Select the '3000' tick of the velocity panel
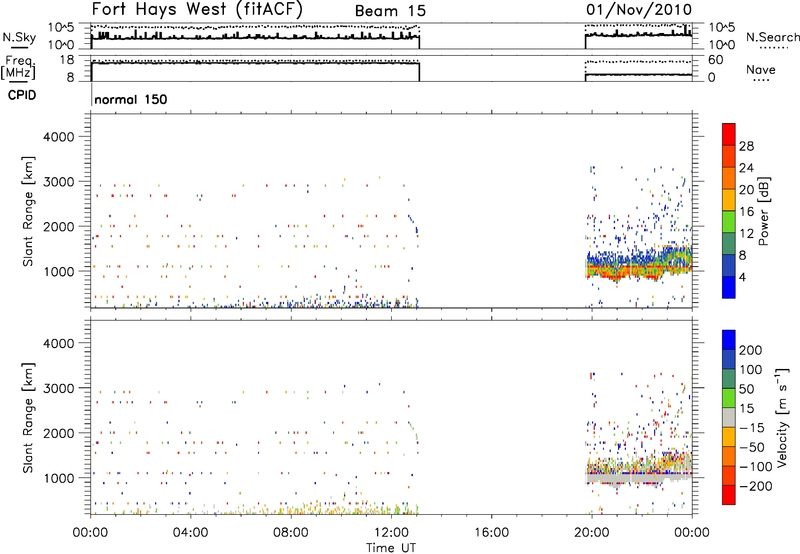Viewport: 800px width, 554px height. tap(59, 388)
